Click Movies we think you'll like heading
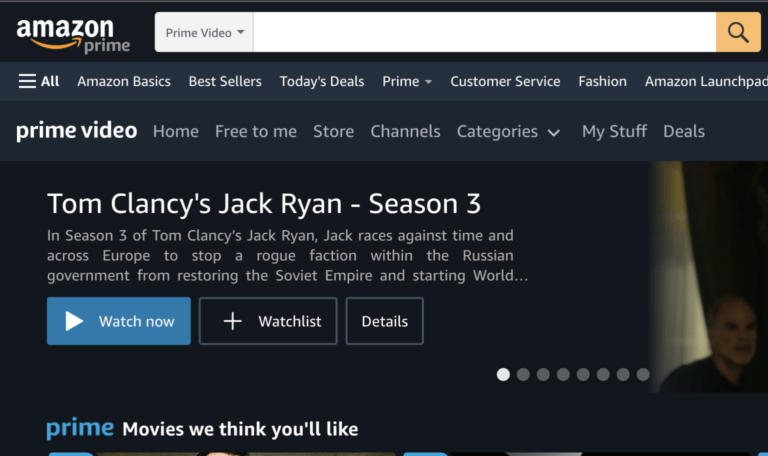Image resolution: width=768 pixels, height=456 pixels. [240, 429]
